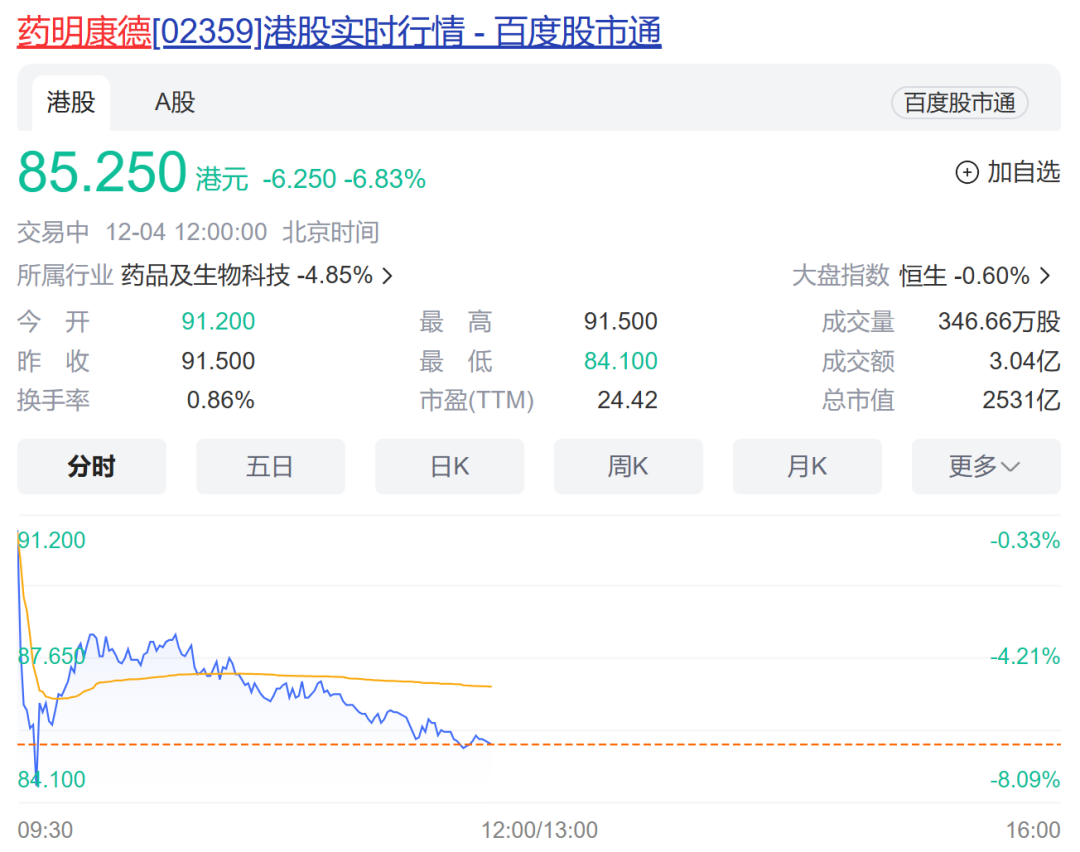
Task: Open the 恒生 -0.60% index link
Action: [x=964, y=276]
